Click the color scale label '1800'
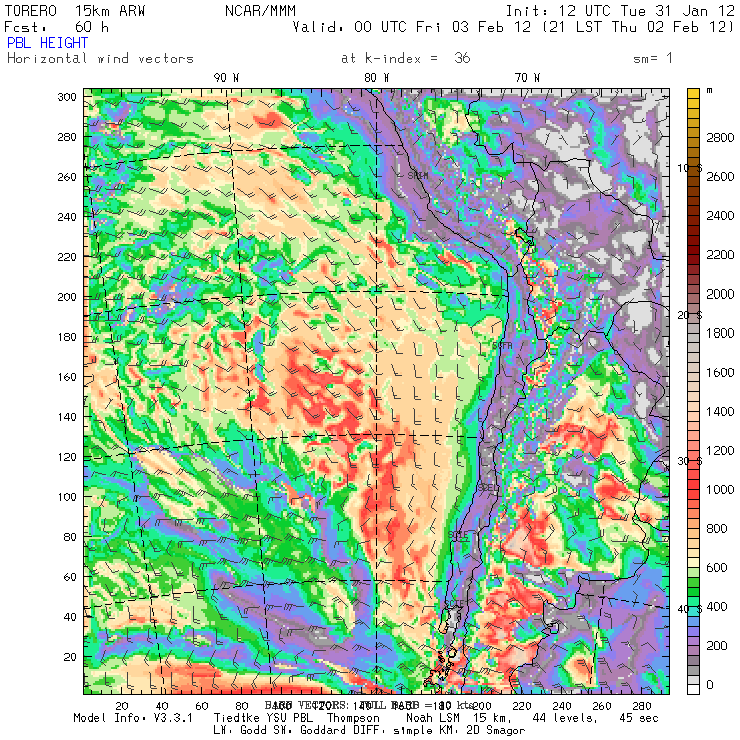The height and width of the screenshot is (740, 740). (x=720, y=334)
